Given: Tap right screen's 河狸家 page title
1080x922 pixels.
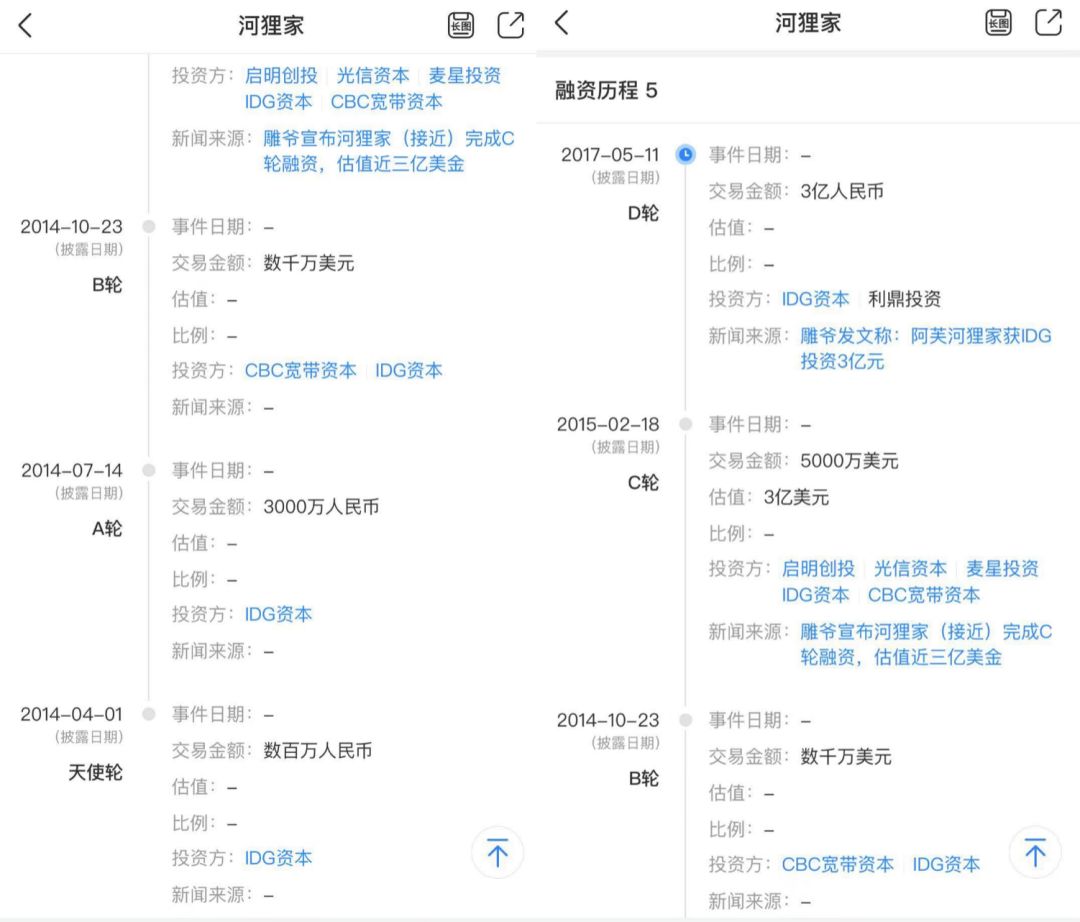Looking at the screenshot, I should point(808,23).
